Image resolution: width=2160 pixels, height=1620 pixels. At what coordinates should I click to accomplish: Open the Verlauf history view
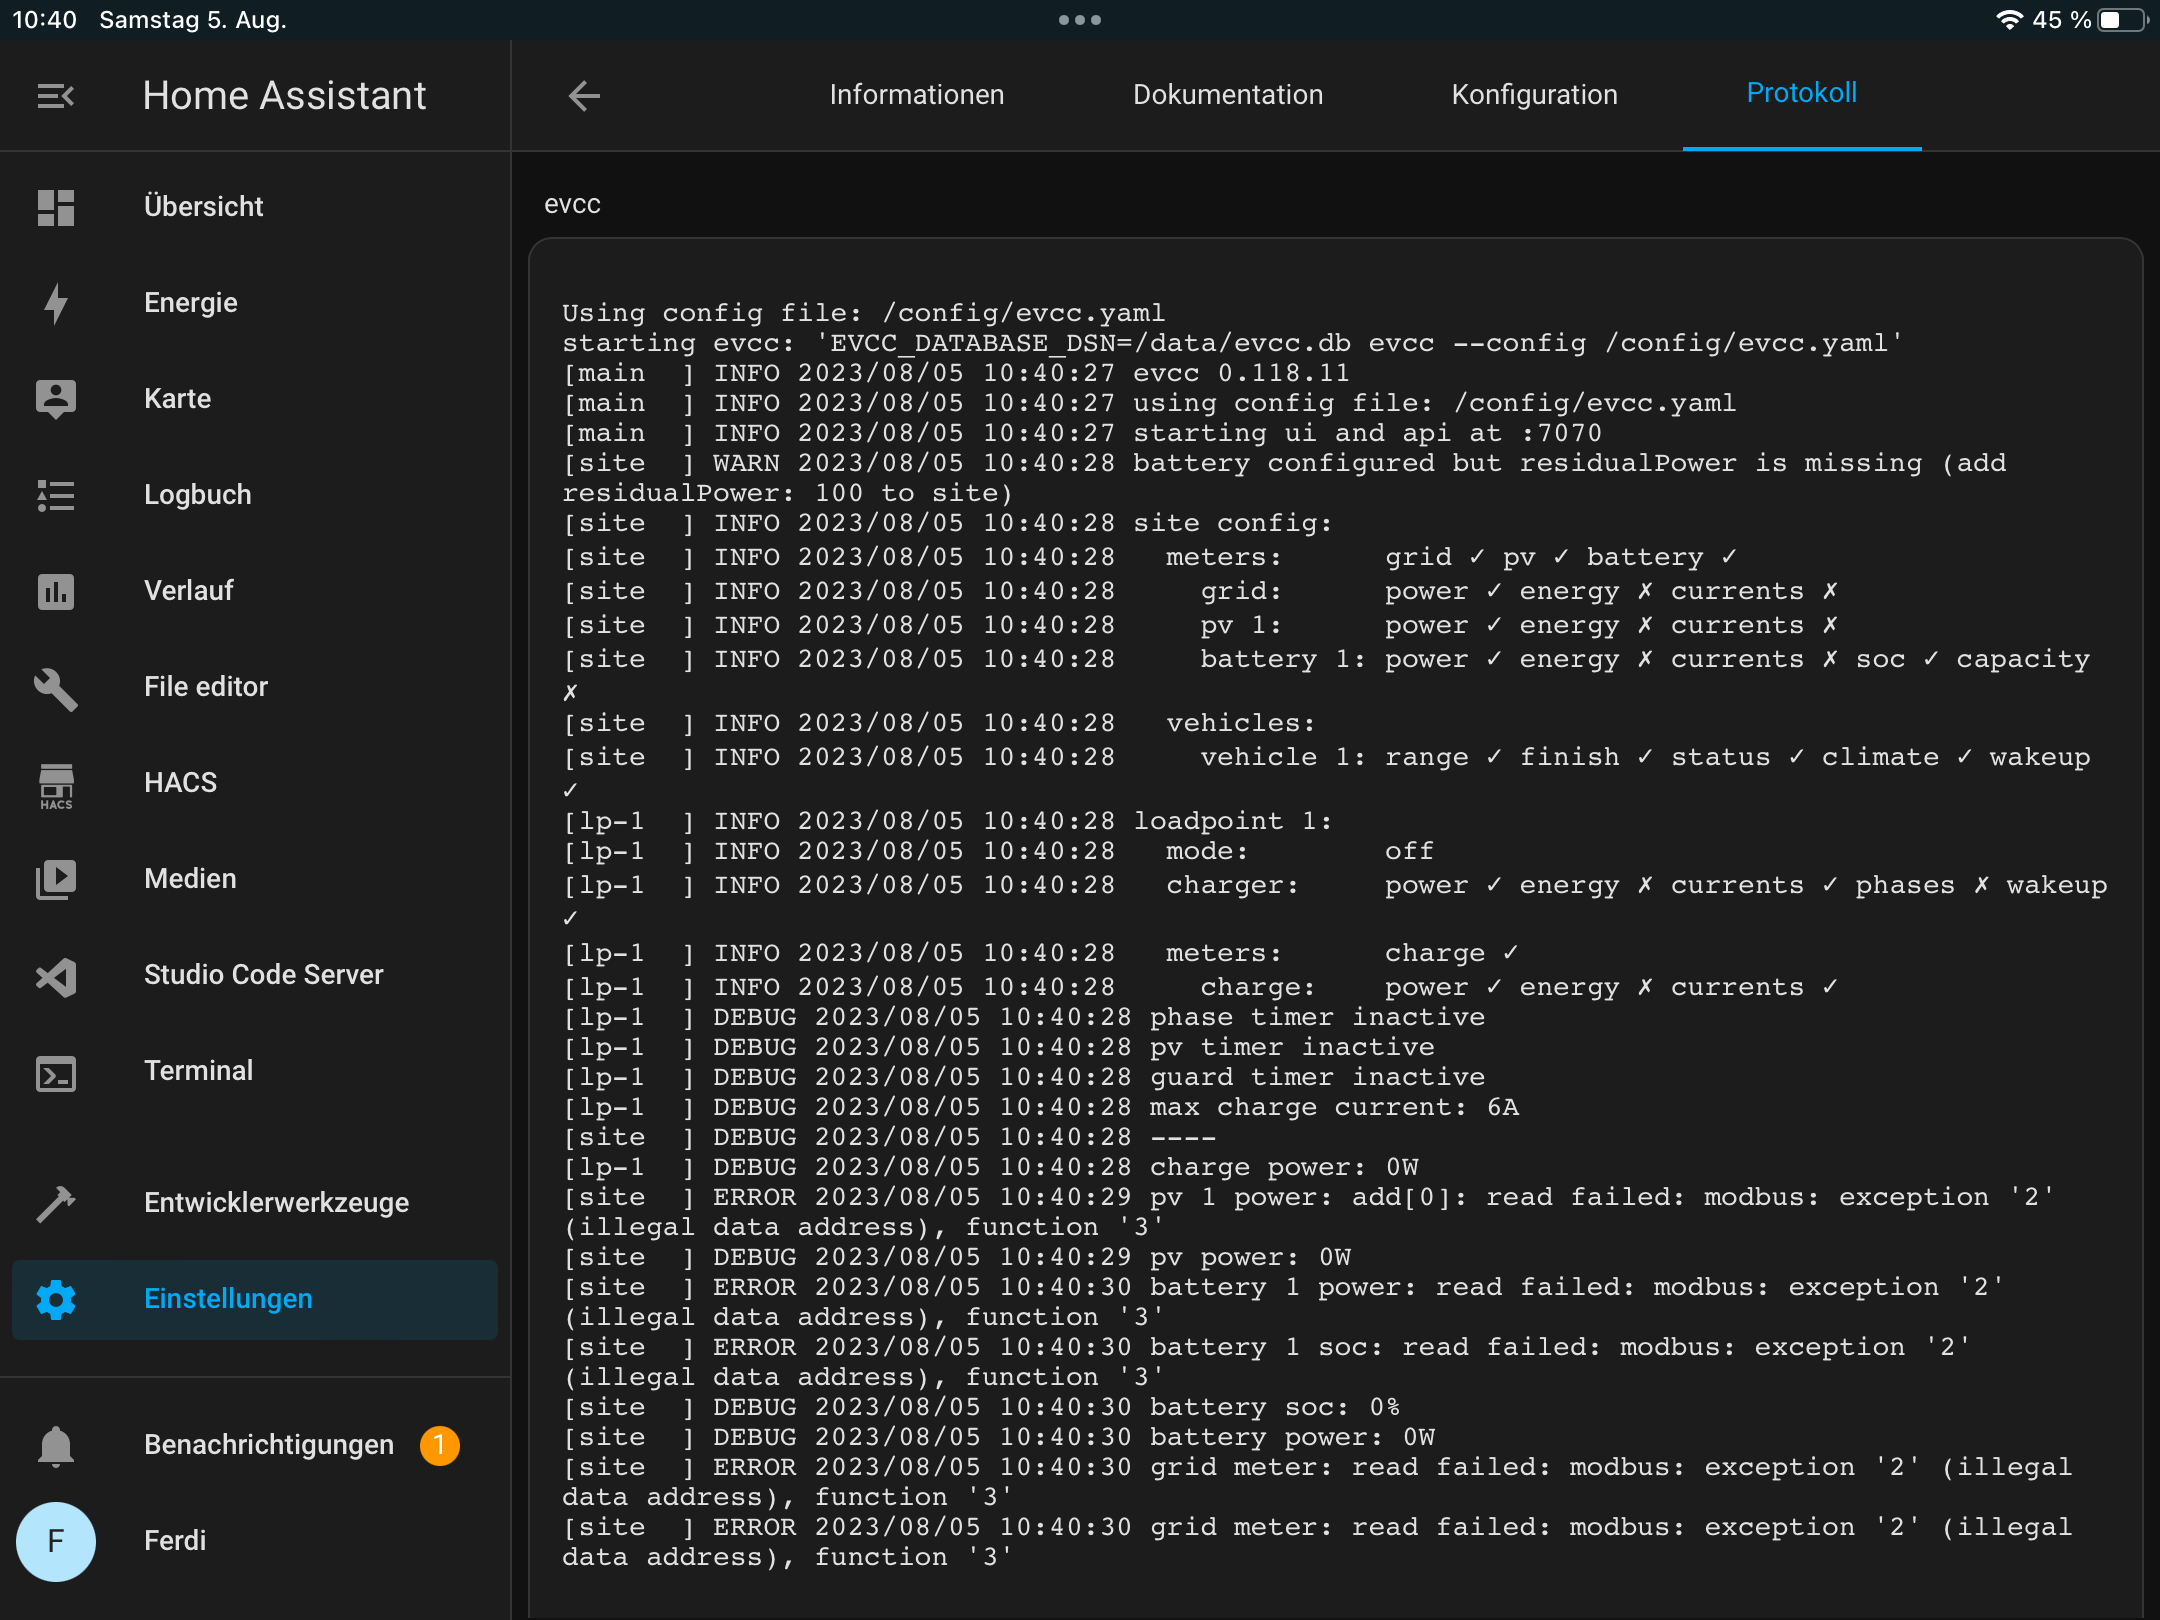click(x=188, y=590)
